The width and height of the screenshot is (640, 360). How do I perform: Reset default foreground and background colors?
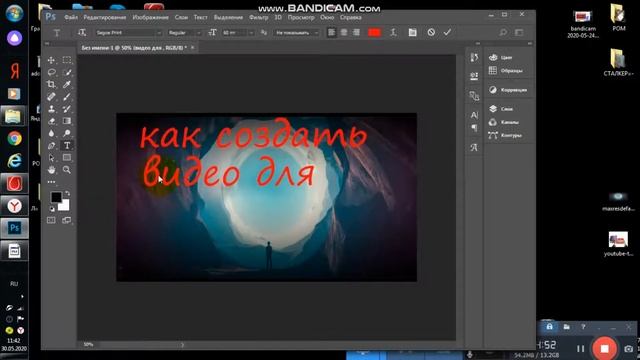pyautogui.click(x=52, y=209)
